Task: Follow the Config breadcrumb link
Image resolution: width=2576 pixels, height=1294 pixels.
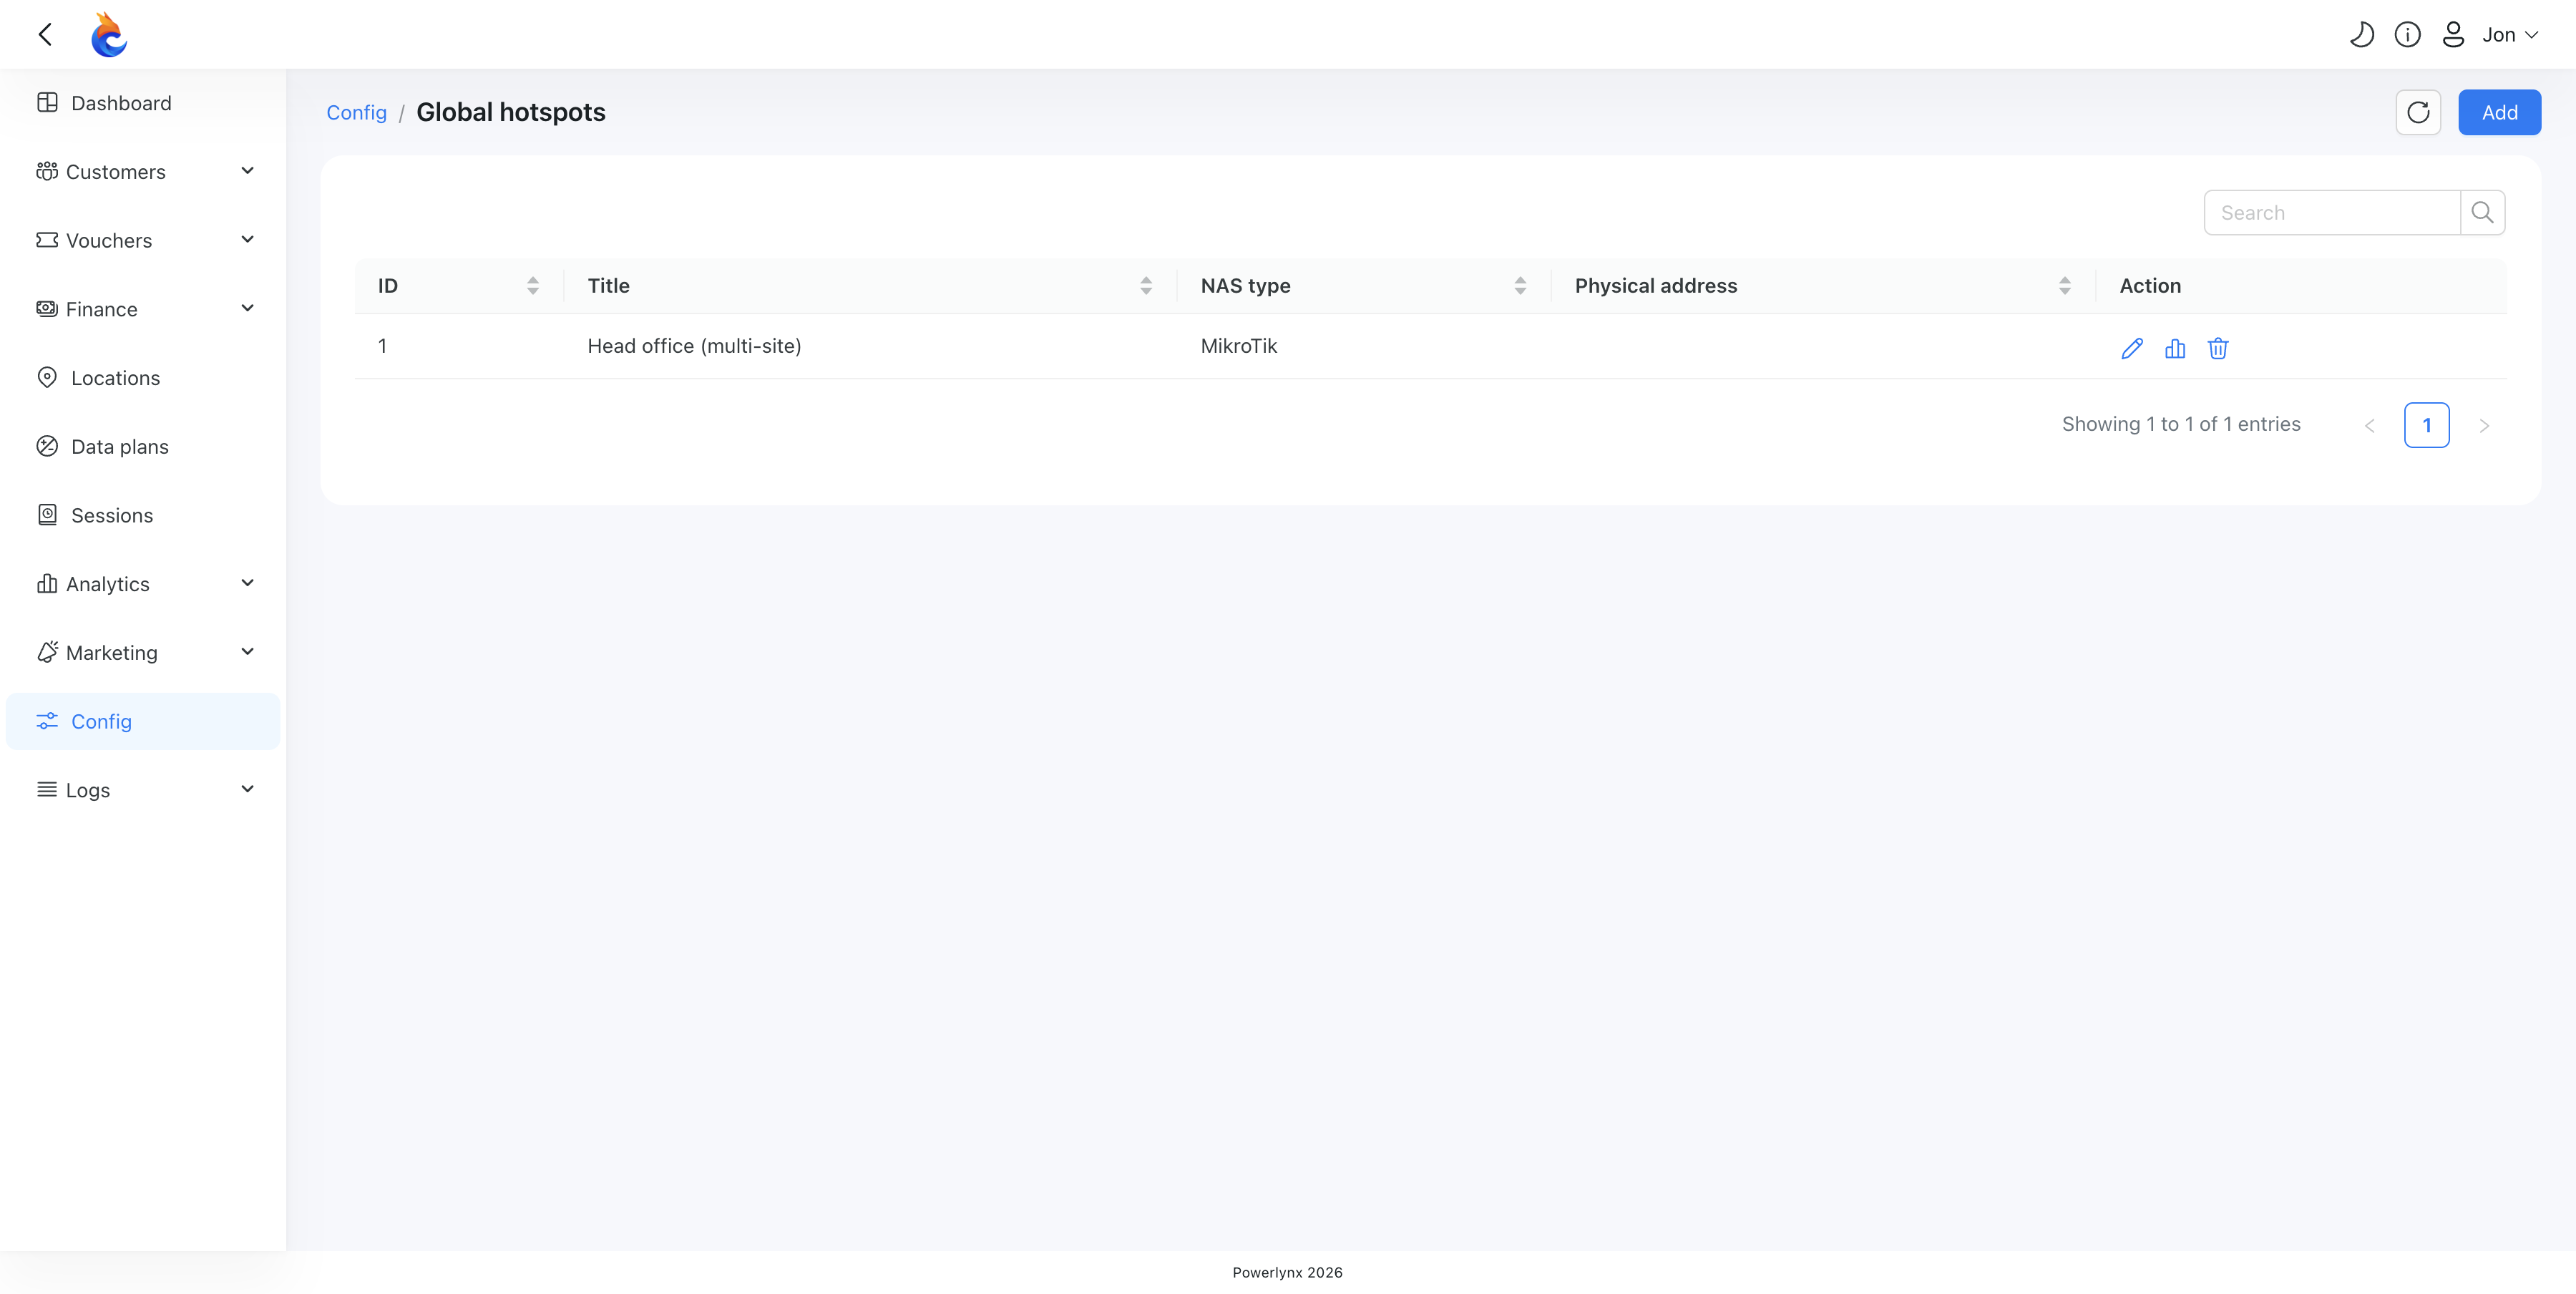Action: point(356,112)
